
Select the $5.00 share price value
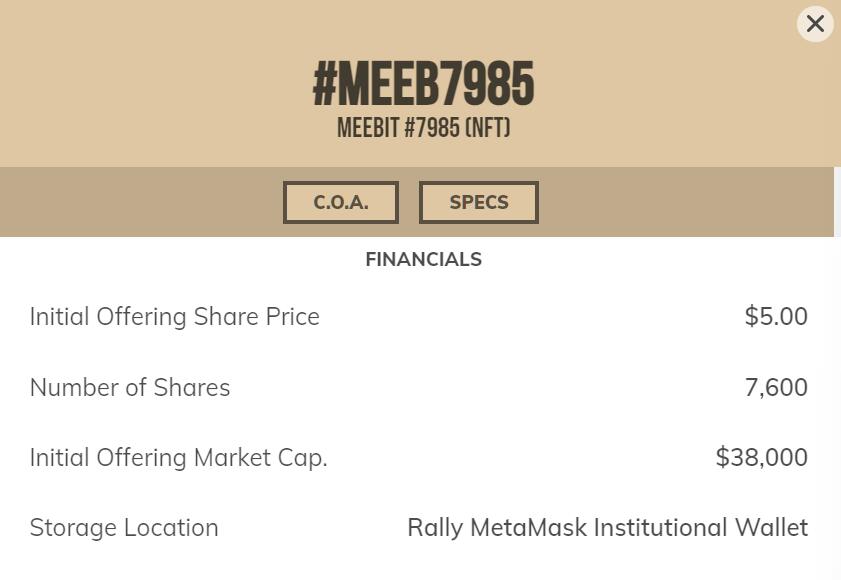(x=776, y=317)
